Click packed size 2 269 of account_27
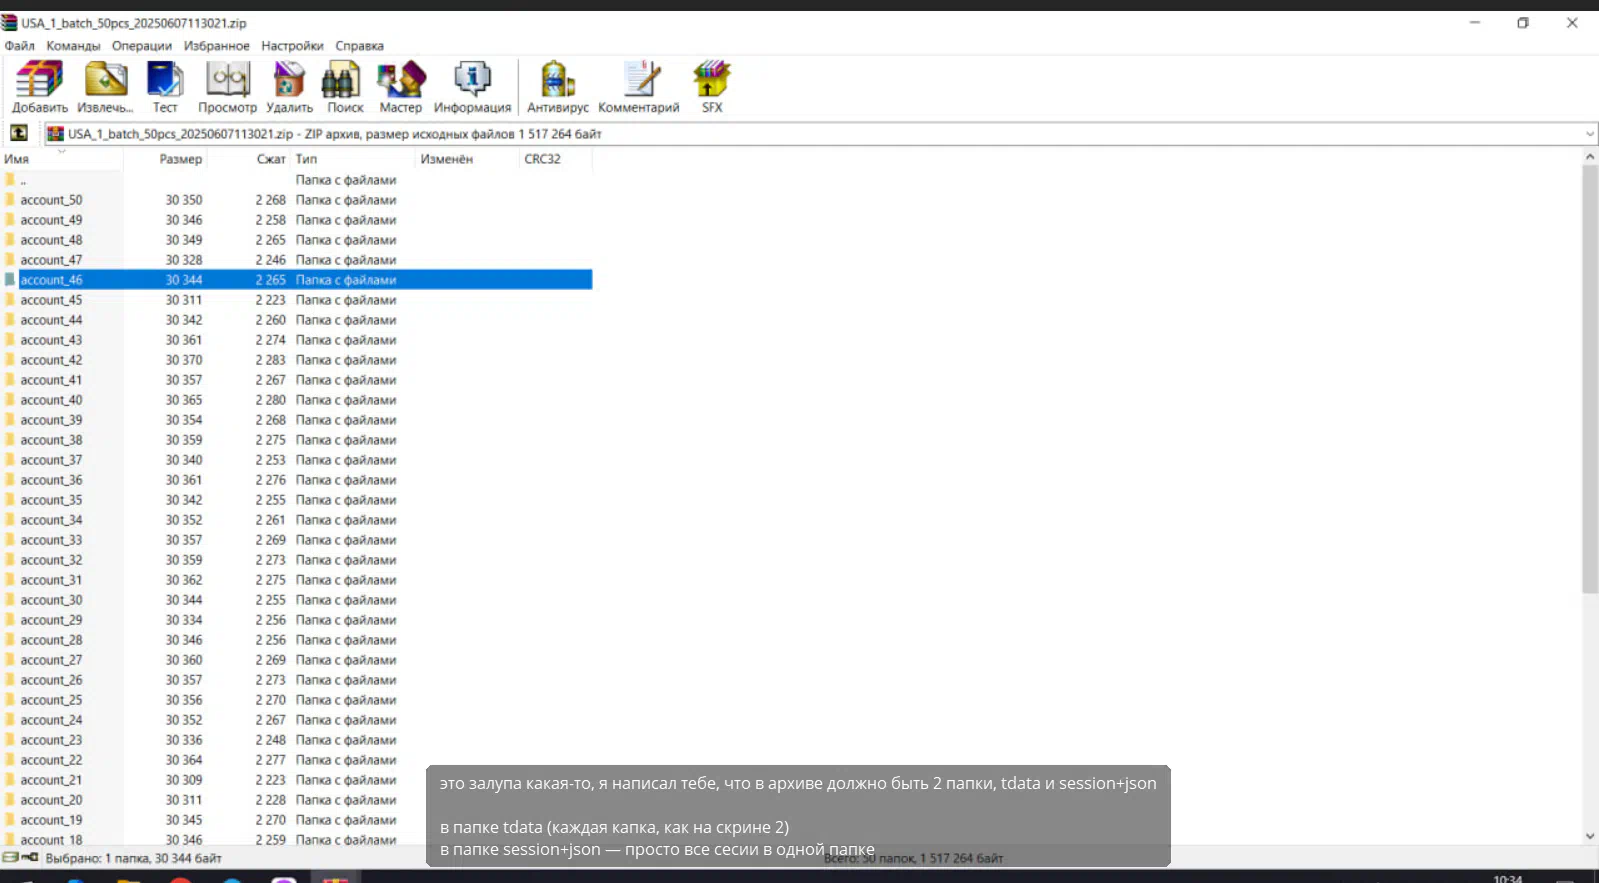 point(270,660)
